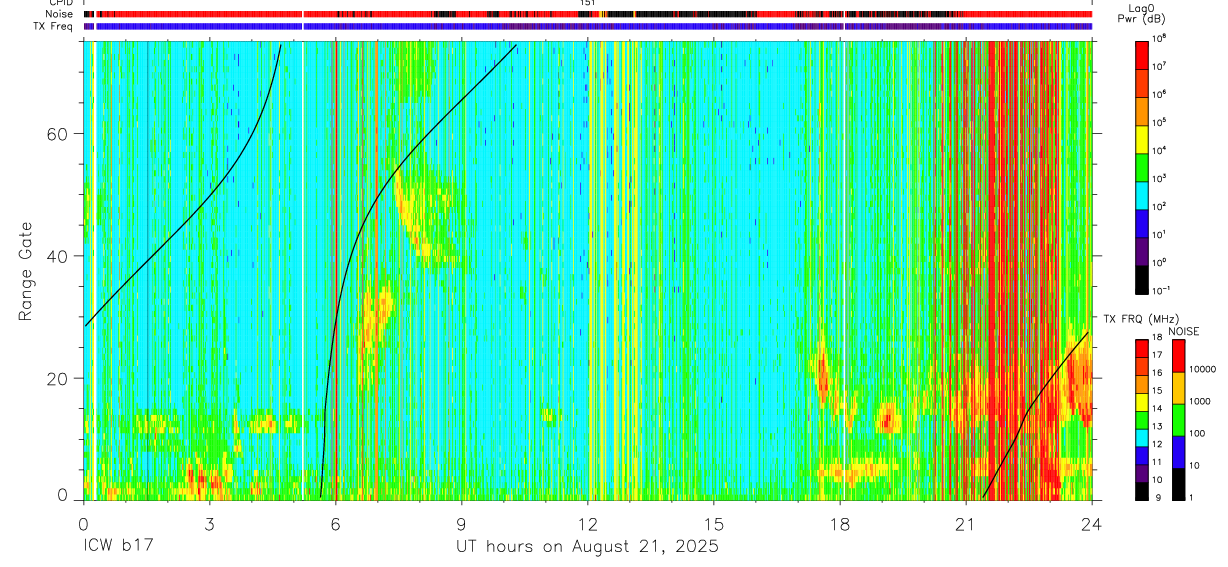This screenshot has height=567, width=1228.
Task: Click the blue TX Freq strip above the plot
Action: 588,27
